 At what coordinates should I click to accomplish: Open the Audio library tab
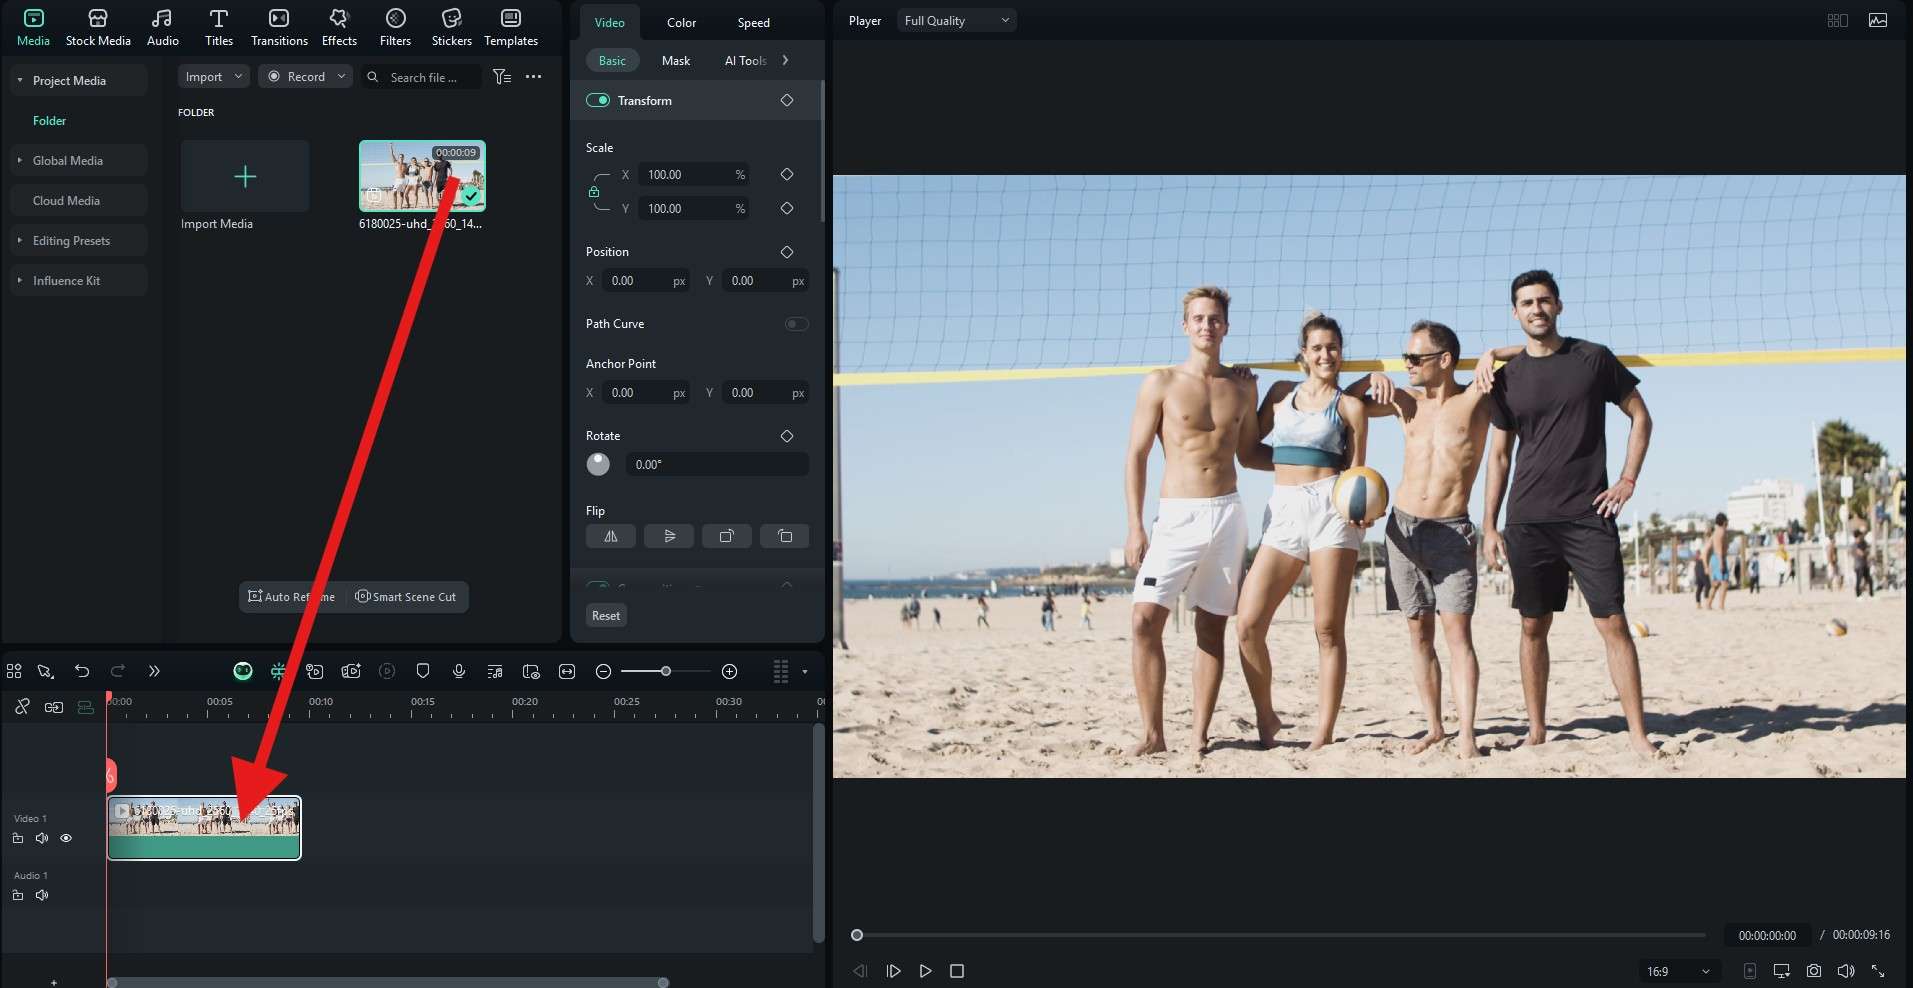pos(162,27)
